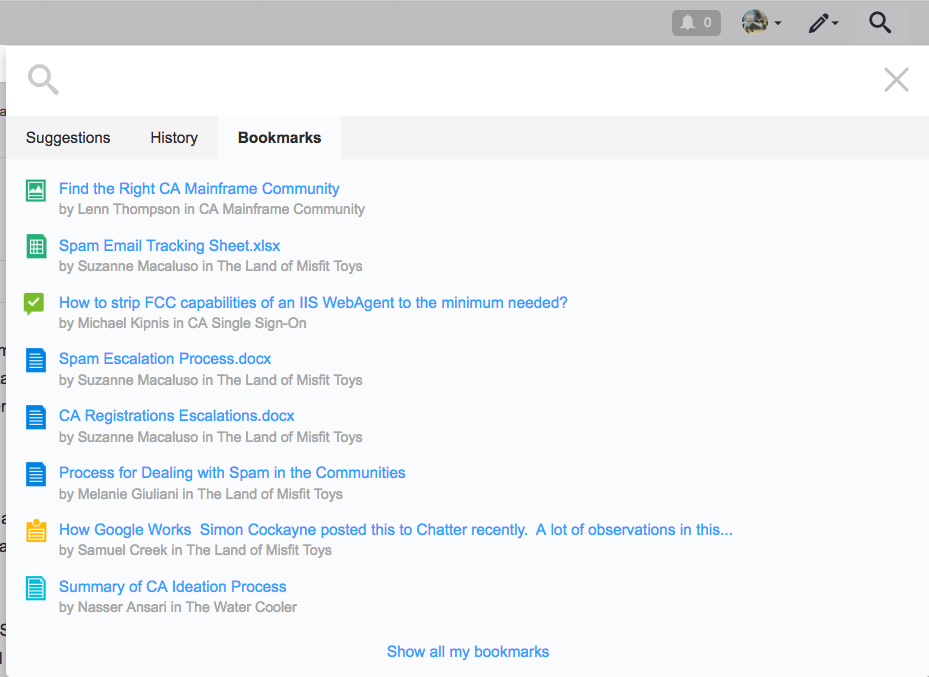Switch to the History tab
929x677 pixels.
(174, 137)
